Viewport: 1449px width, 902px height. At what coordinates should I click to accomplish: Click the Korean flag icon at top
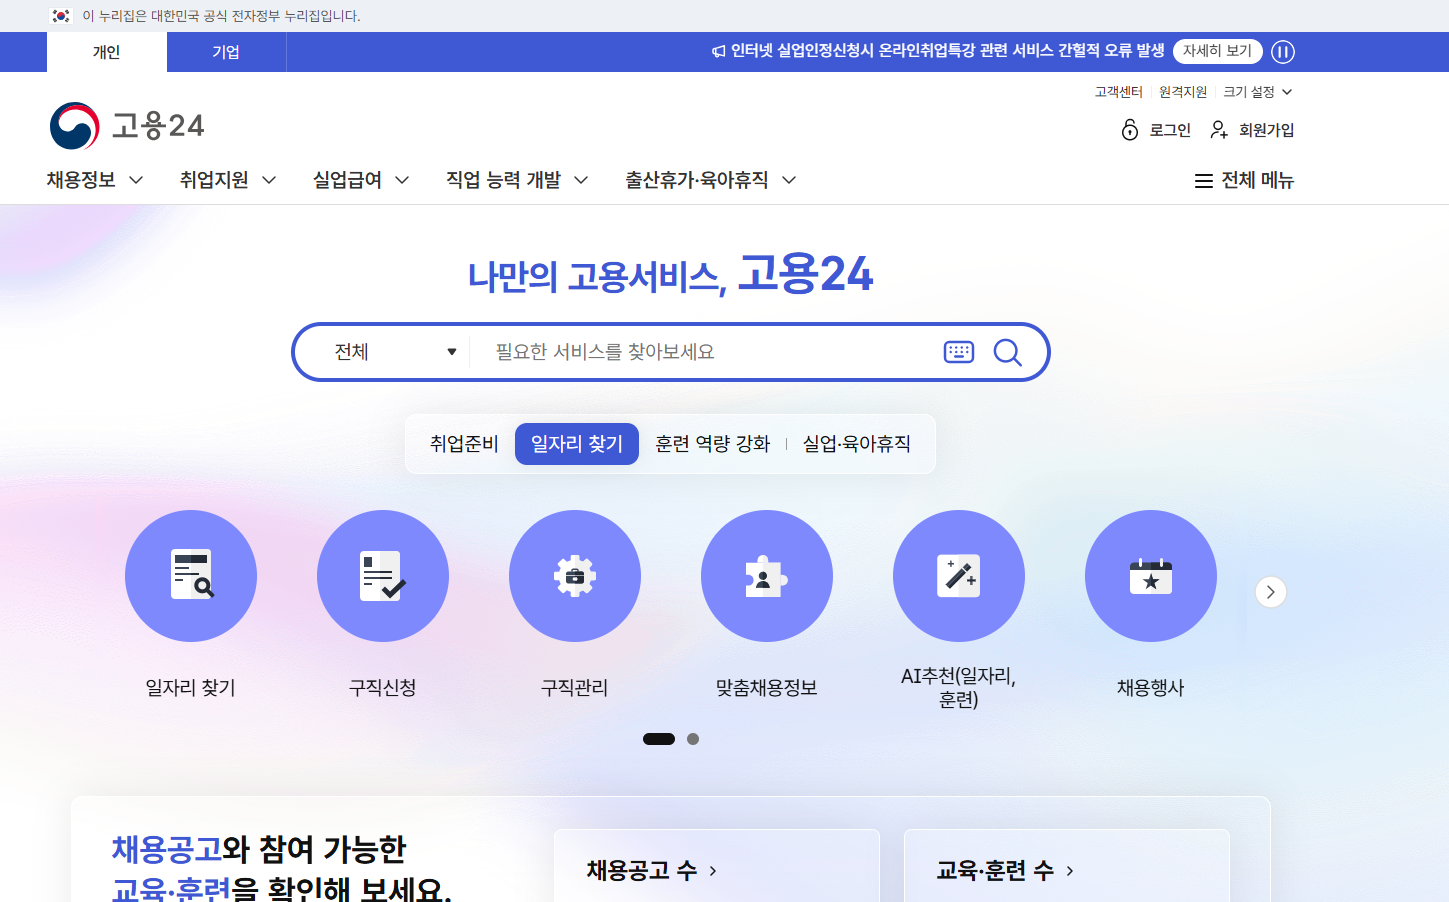pos(61,16)
